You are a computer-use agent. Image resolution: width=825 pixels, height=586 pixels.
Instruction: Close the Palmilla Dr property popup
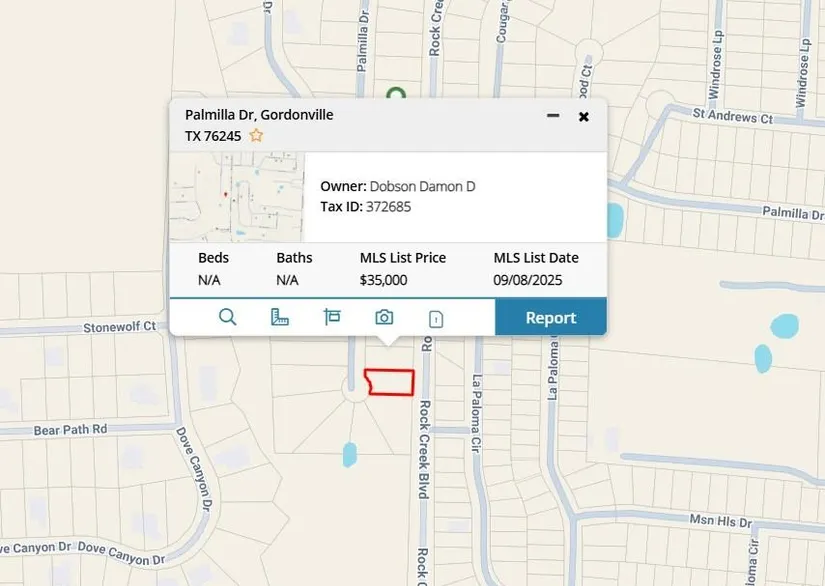click(584, 116)
